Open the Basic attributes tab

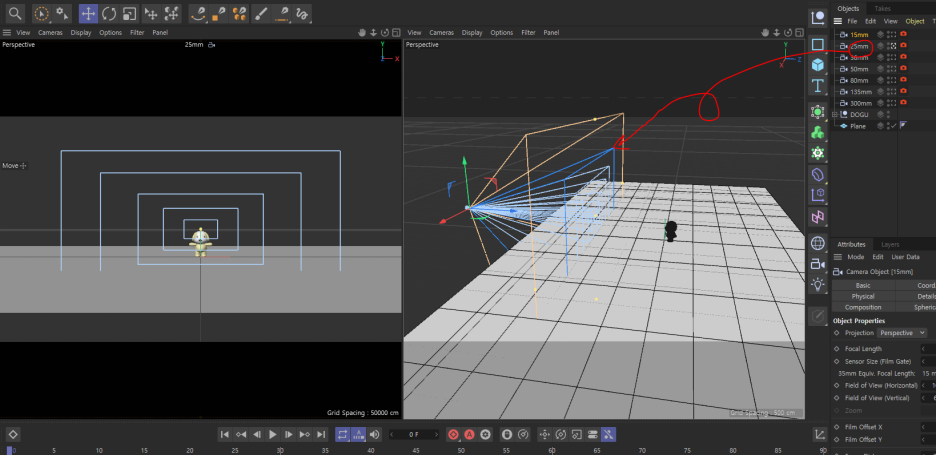point(863,285)
